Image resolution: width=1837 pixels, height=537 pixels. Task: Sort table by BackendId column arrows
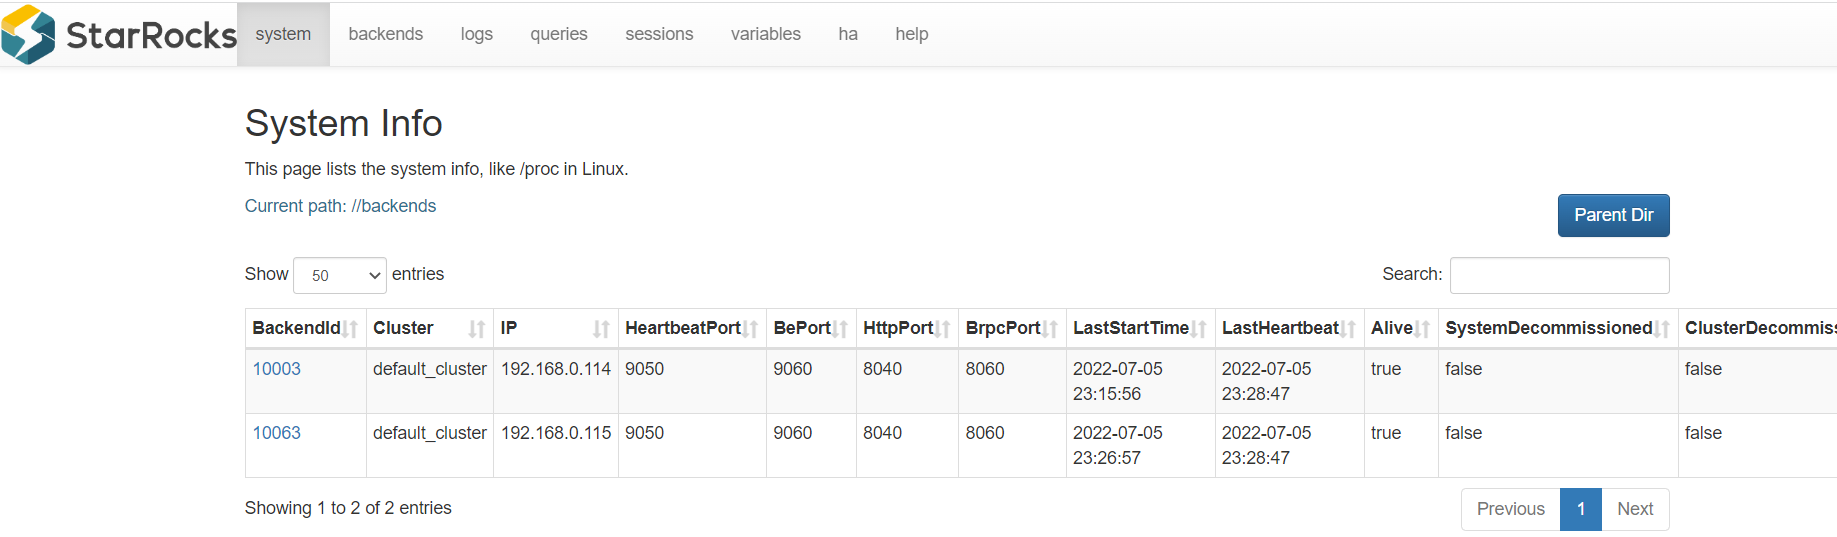pos(350,329)
